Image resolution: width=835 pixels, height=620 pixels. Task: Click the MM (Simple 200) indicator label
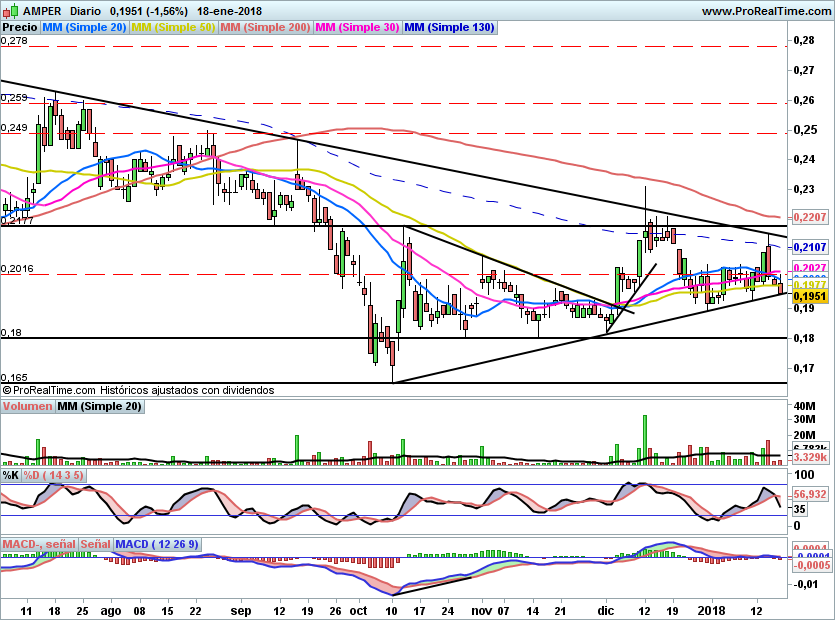(x=265, y=28)
